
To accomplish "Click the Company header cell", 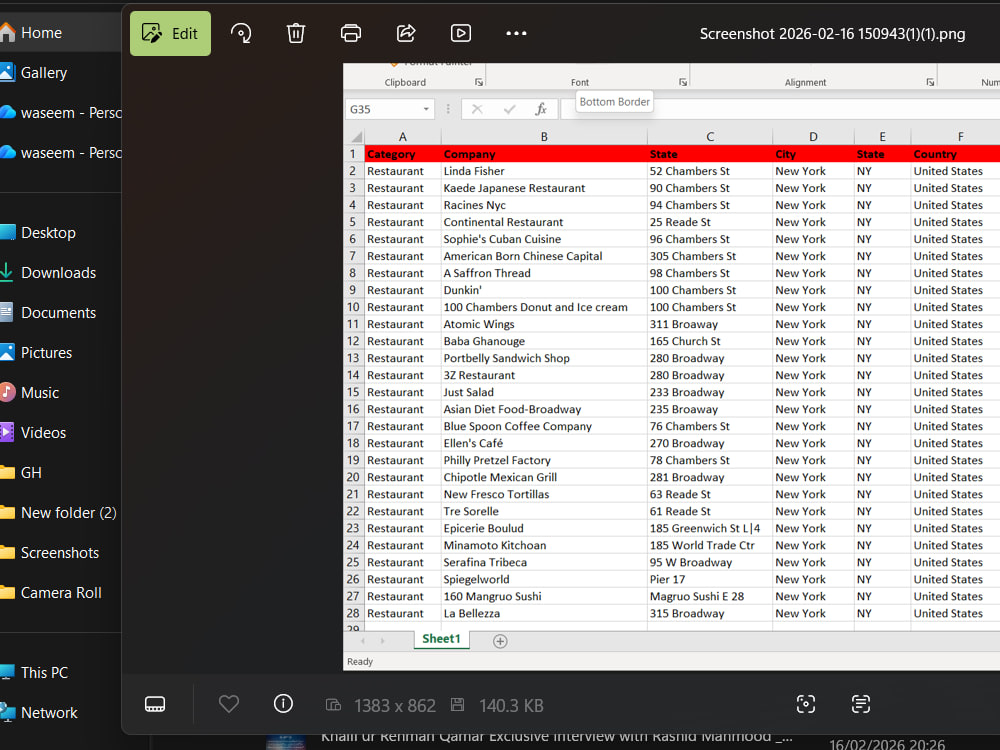I will point(544,154).
